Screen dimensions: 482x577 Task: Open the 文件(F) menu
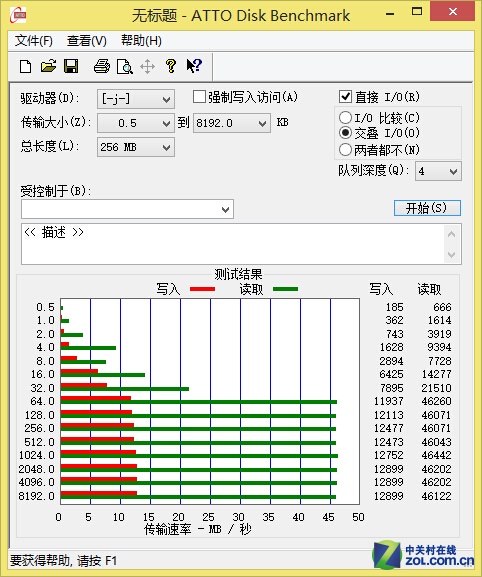33,40
